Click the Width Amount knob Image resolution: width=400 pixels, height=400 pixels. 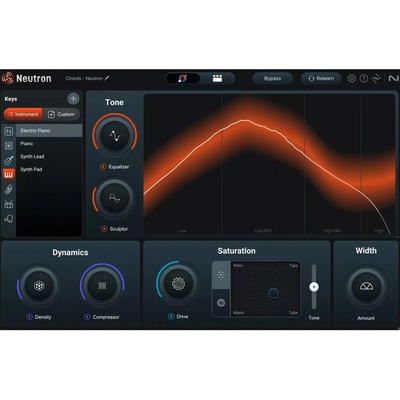(366, 286)
